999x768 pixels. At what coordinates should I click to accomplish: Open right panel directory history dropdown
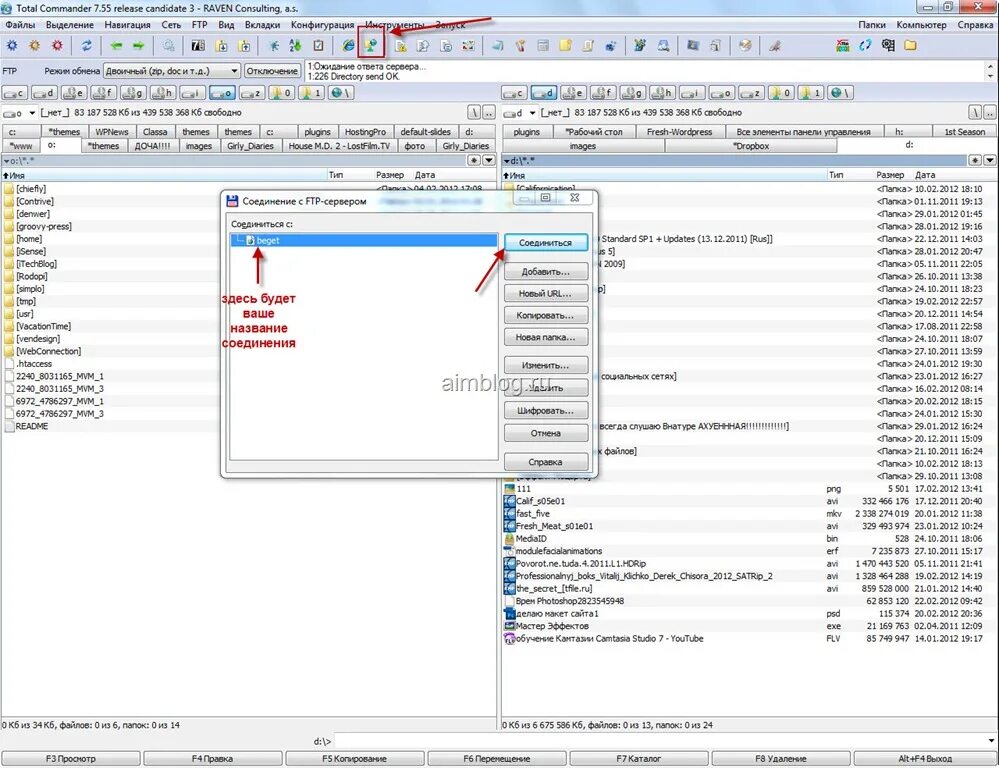tap(989, 161)
